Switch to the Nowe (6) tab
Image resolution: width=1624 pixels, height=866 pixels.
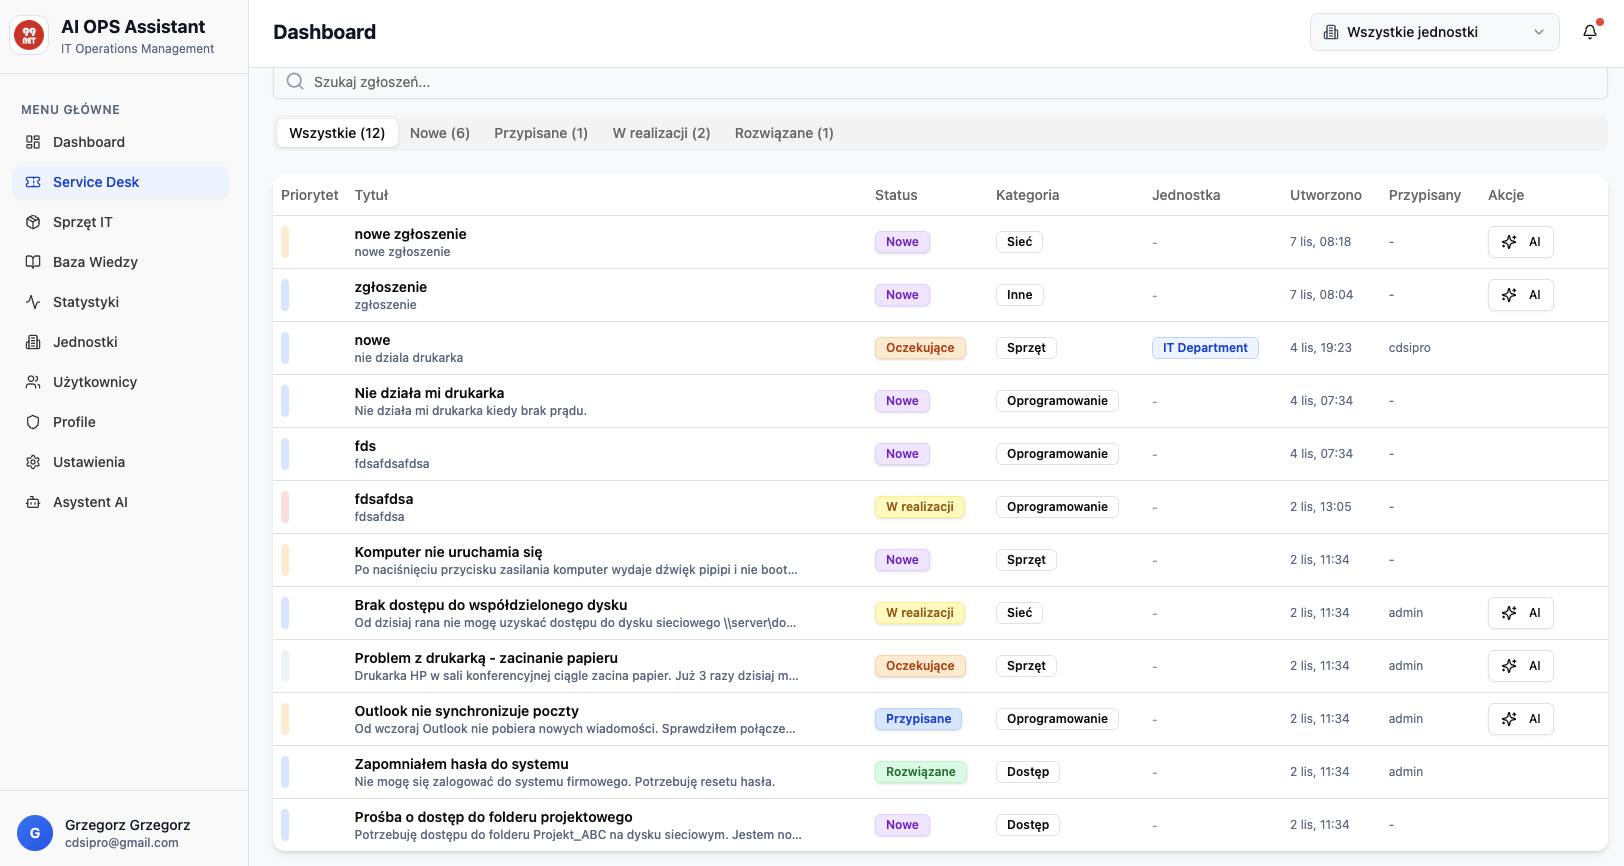pyautogui.click(x=439, y=133)
